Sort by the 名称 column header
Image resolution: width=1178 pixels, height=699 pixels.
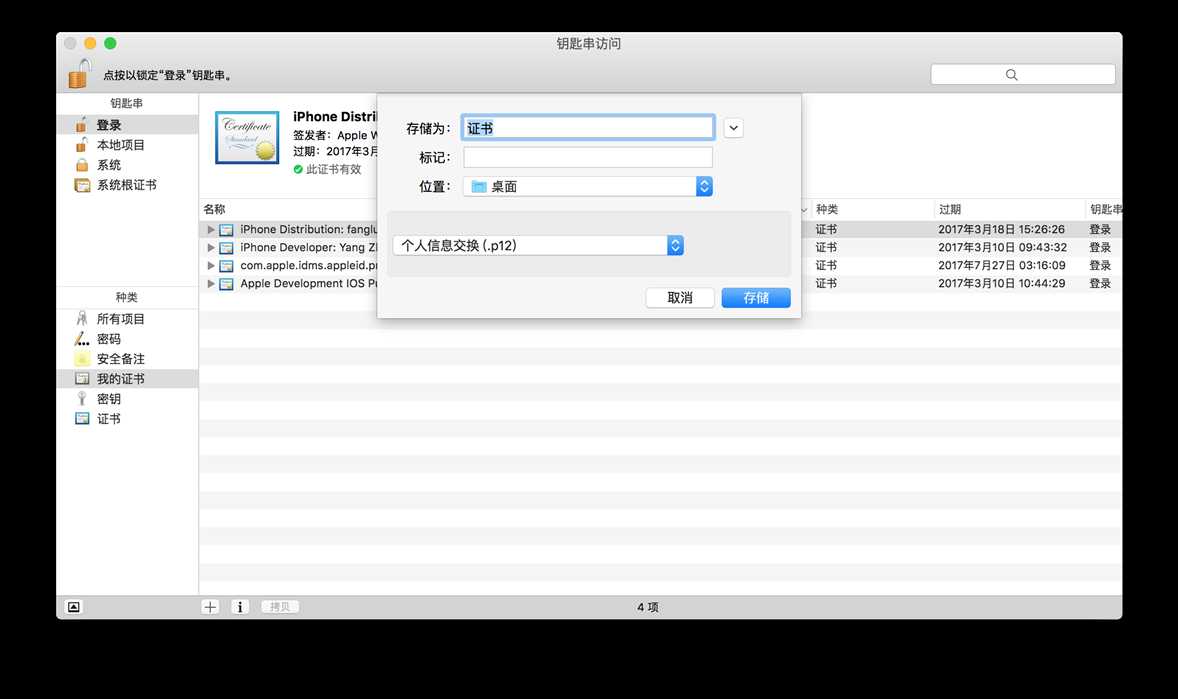tap(214, 209)
